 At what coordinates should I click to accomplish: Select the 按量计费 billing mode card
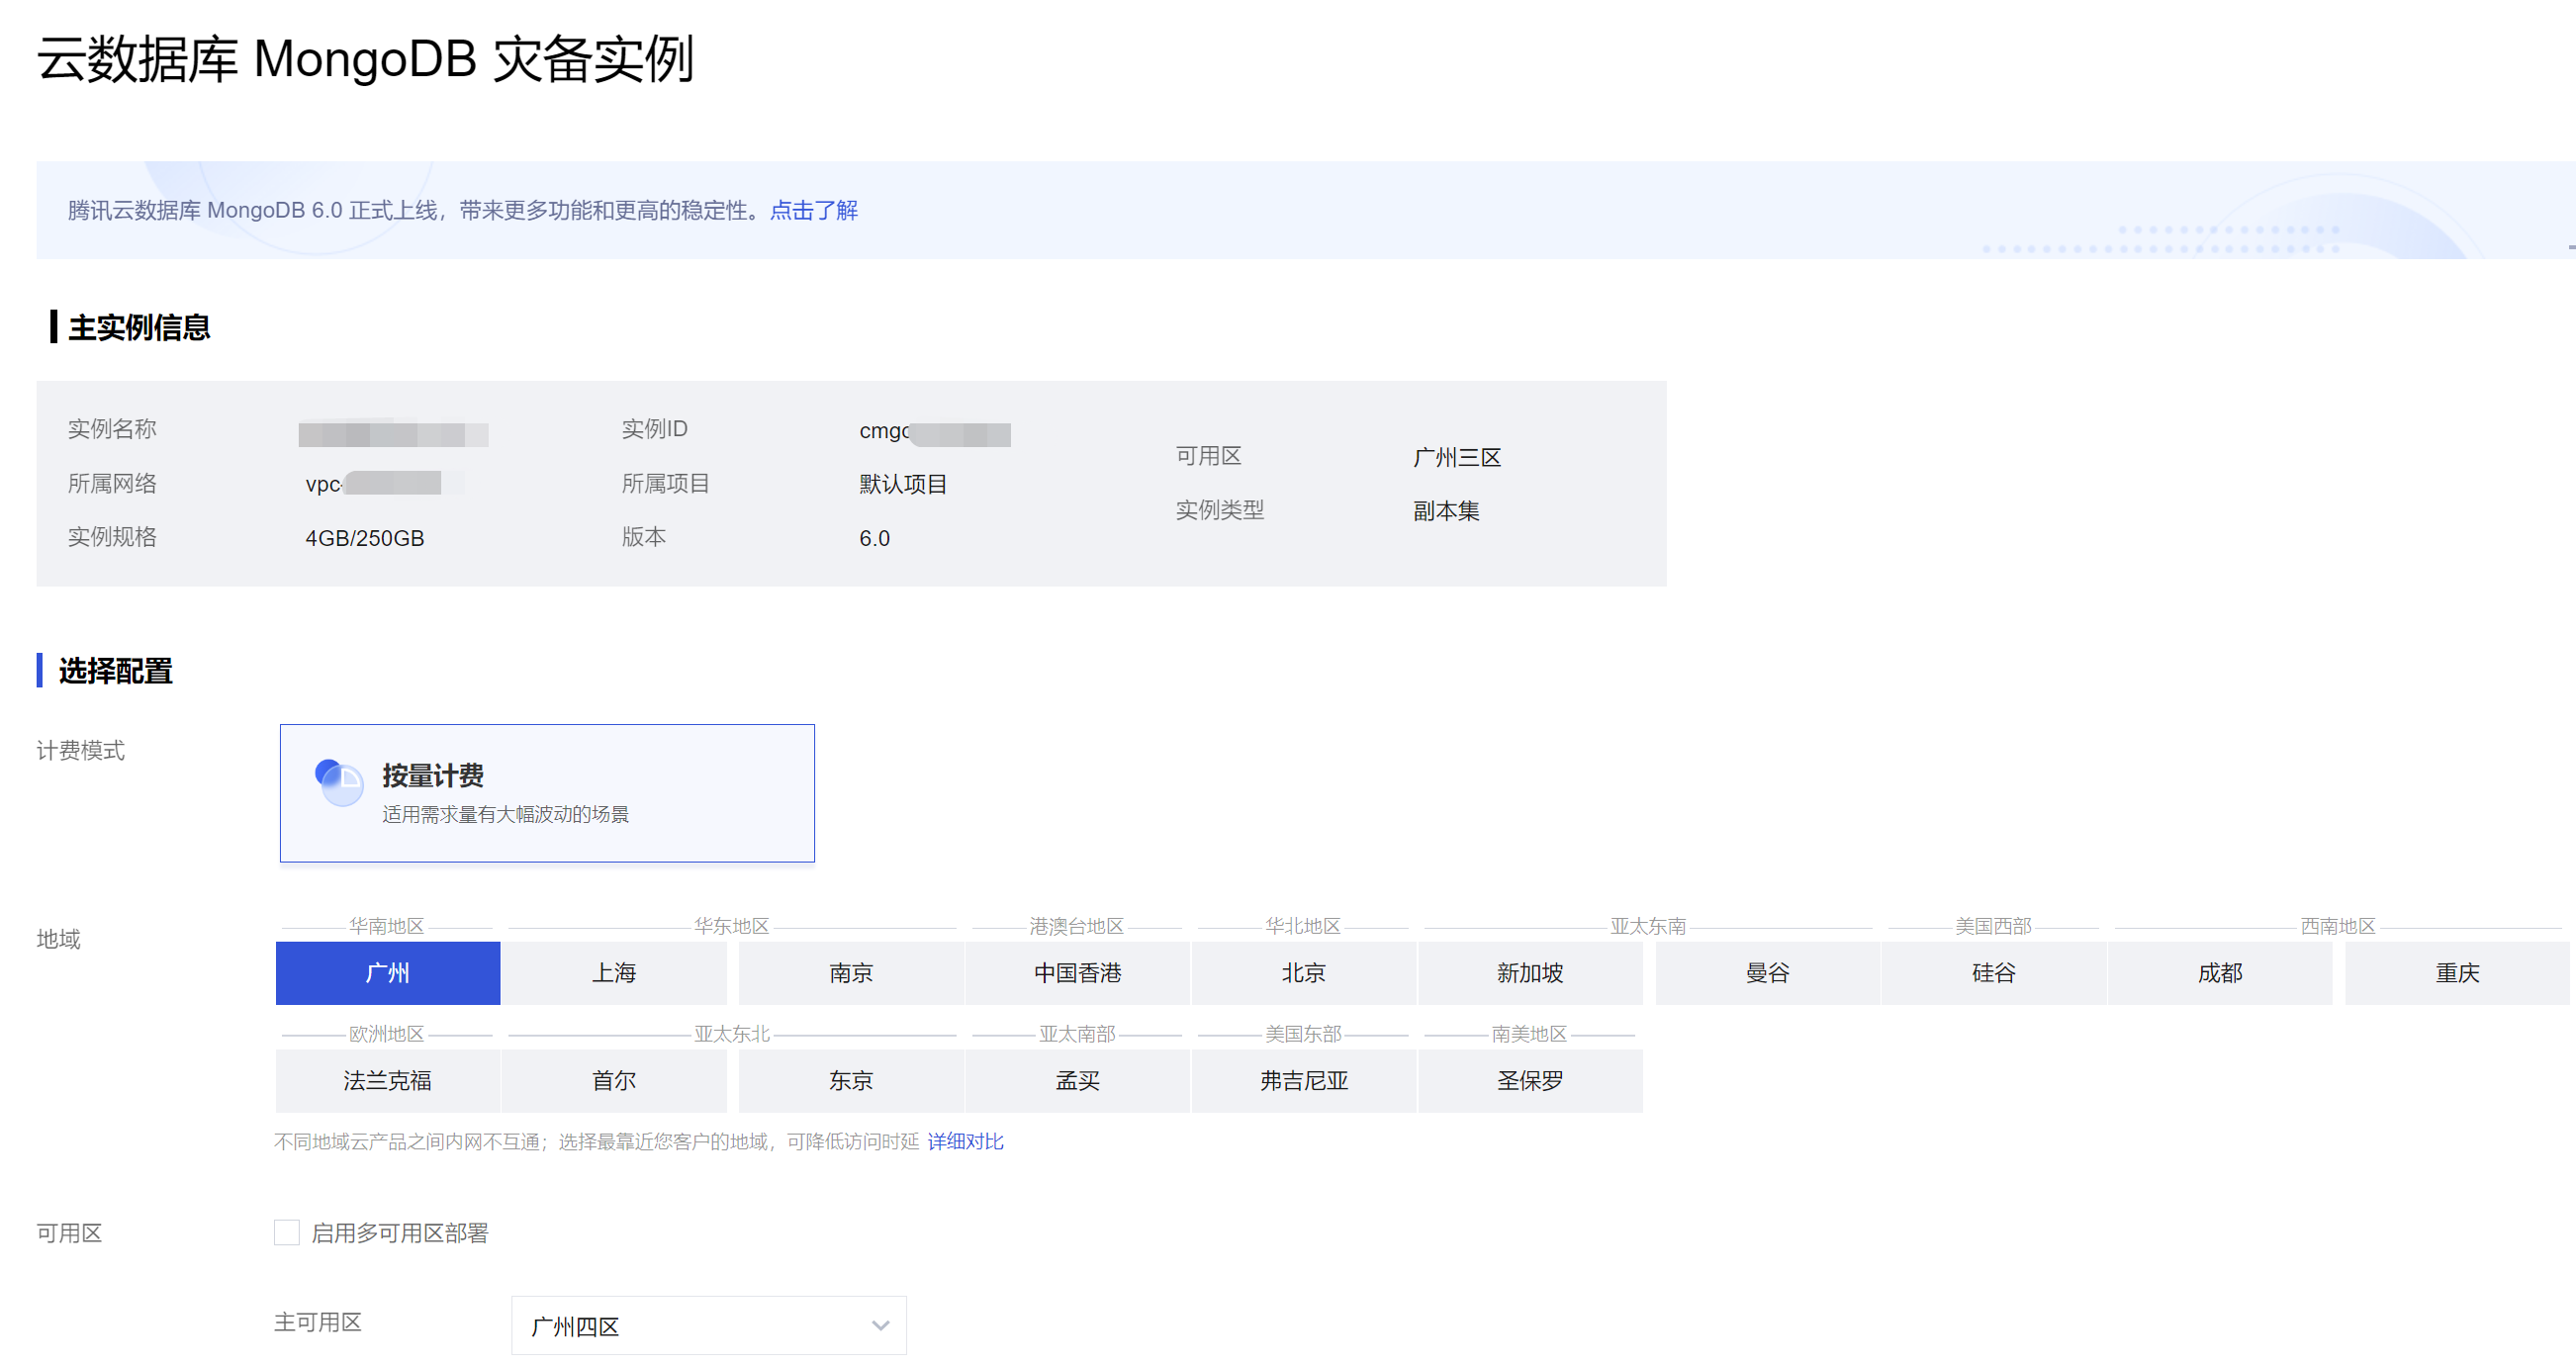(547, 793)
